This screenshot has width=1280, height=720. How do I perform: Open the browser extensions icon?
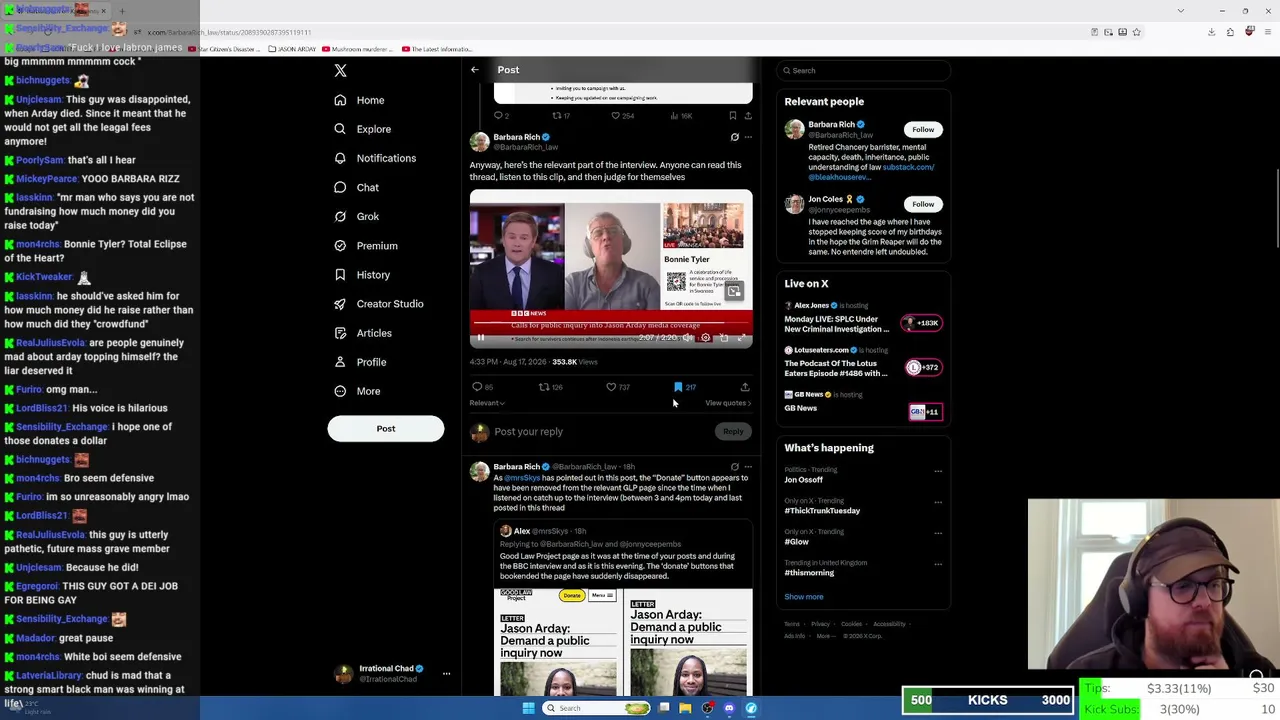pos(1230,32)
